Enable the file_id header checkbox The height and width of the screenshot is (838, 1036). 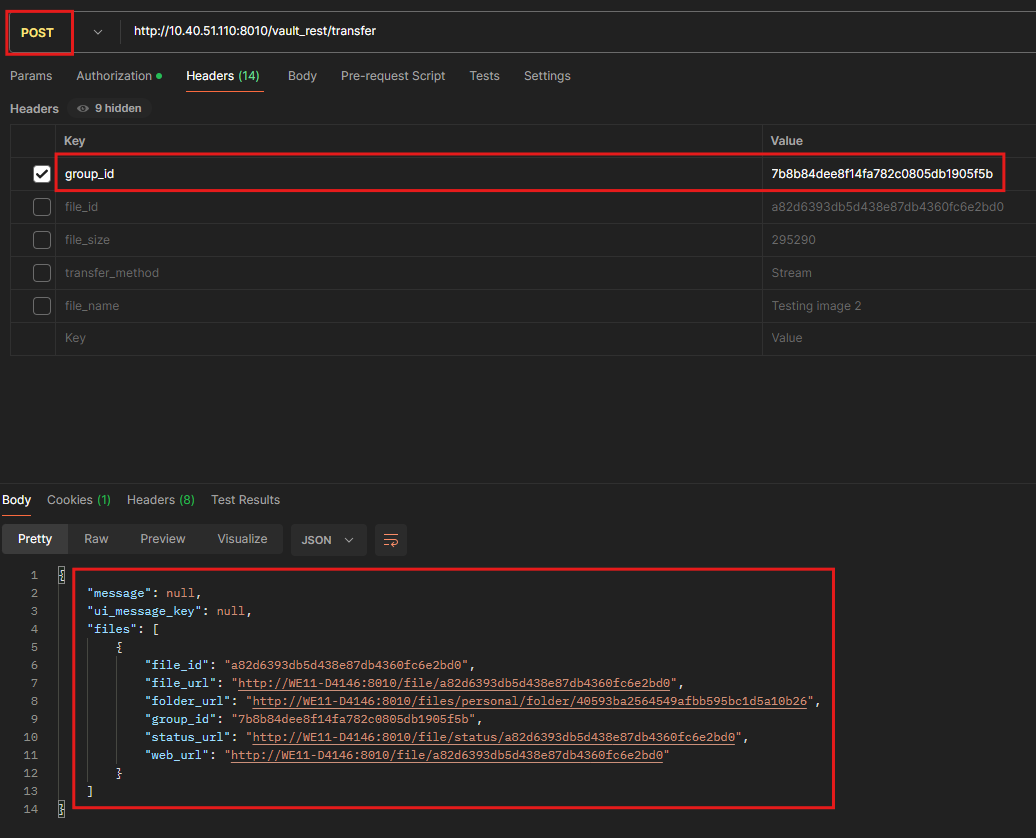(x=42, y=207)
